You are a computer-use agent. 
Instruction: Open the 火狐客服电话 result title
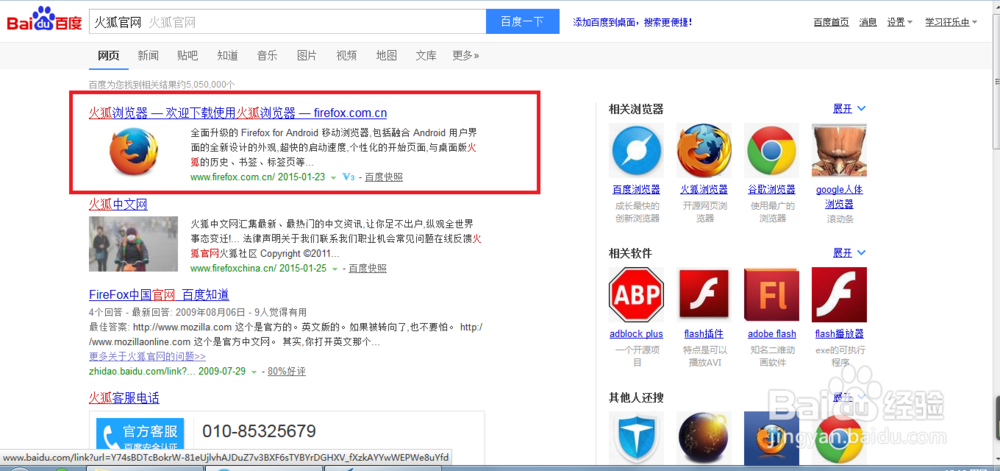124,399
